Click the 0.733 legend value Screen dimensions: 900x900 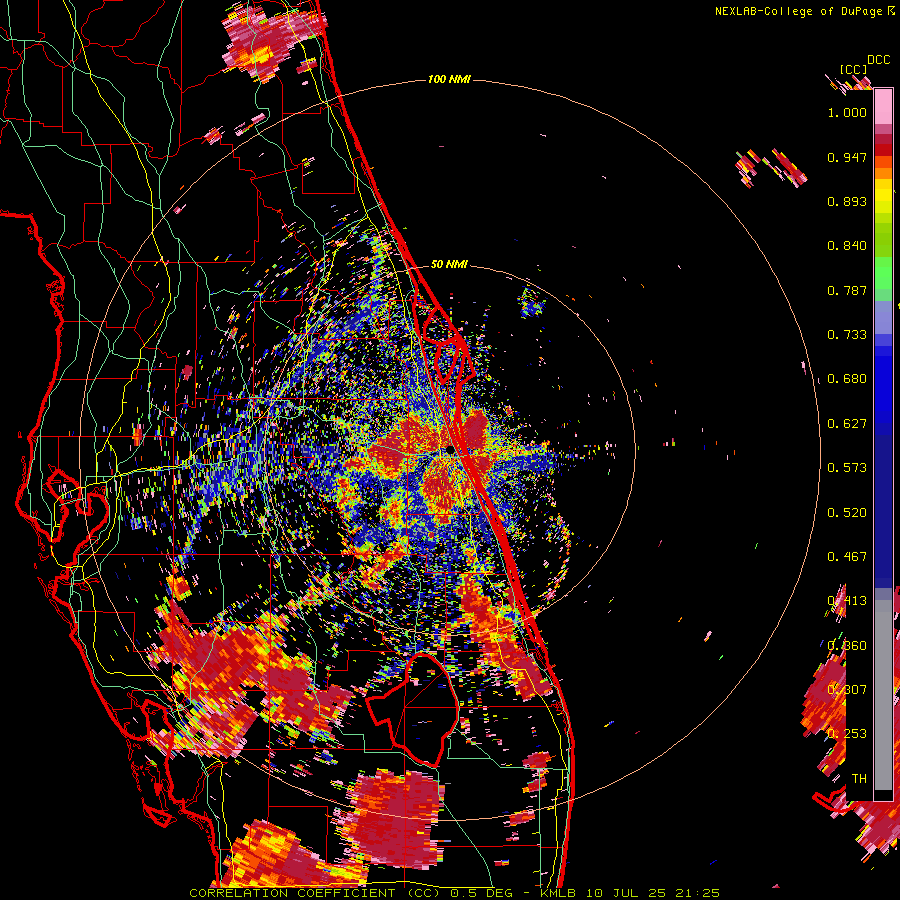pyautogui.click(x=847, y=335)
